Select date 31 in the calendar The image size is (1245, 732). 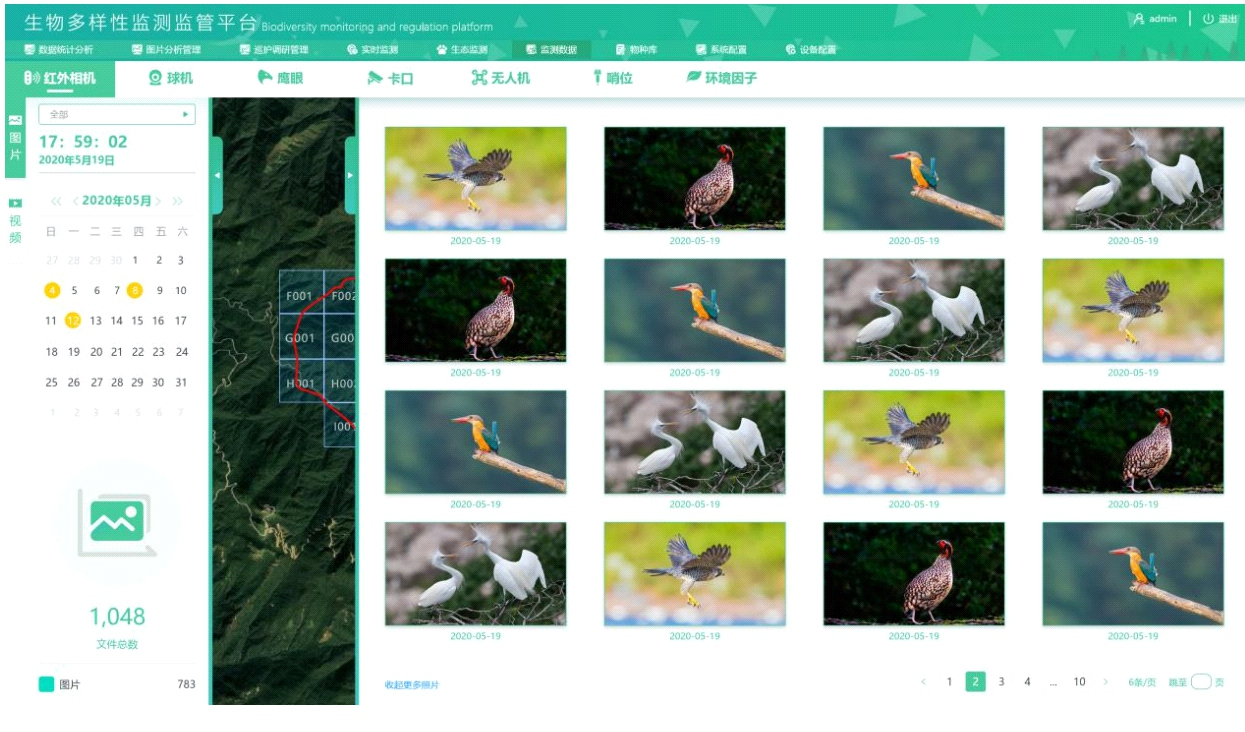pos(181,382)
